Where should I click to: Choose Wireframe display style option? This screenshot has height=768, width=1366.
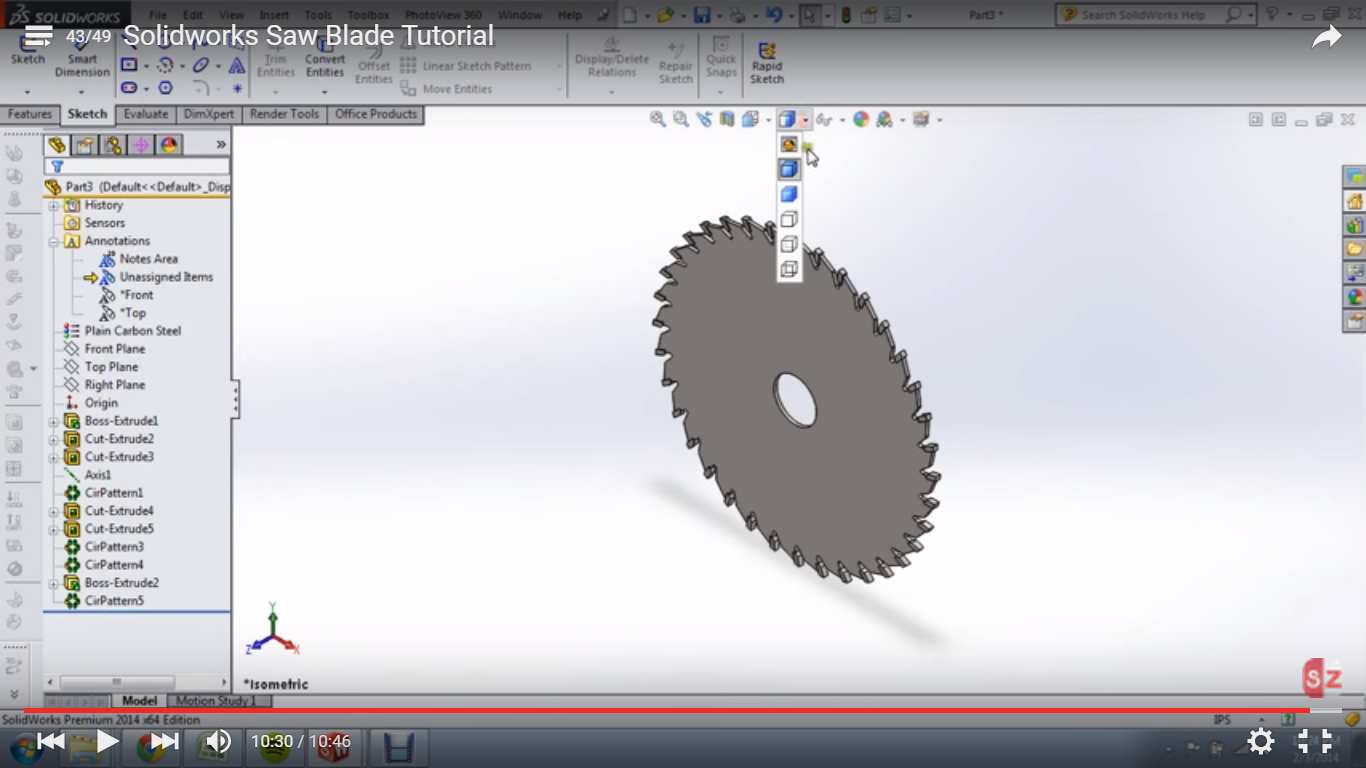(x=789, y=269)
